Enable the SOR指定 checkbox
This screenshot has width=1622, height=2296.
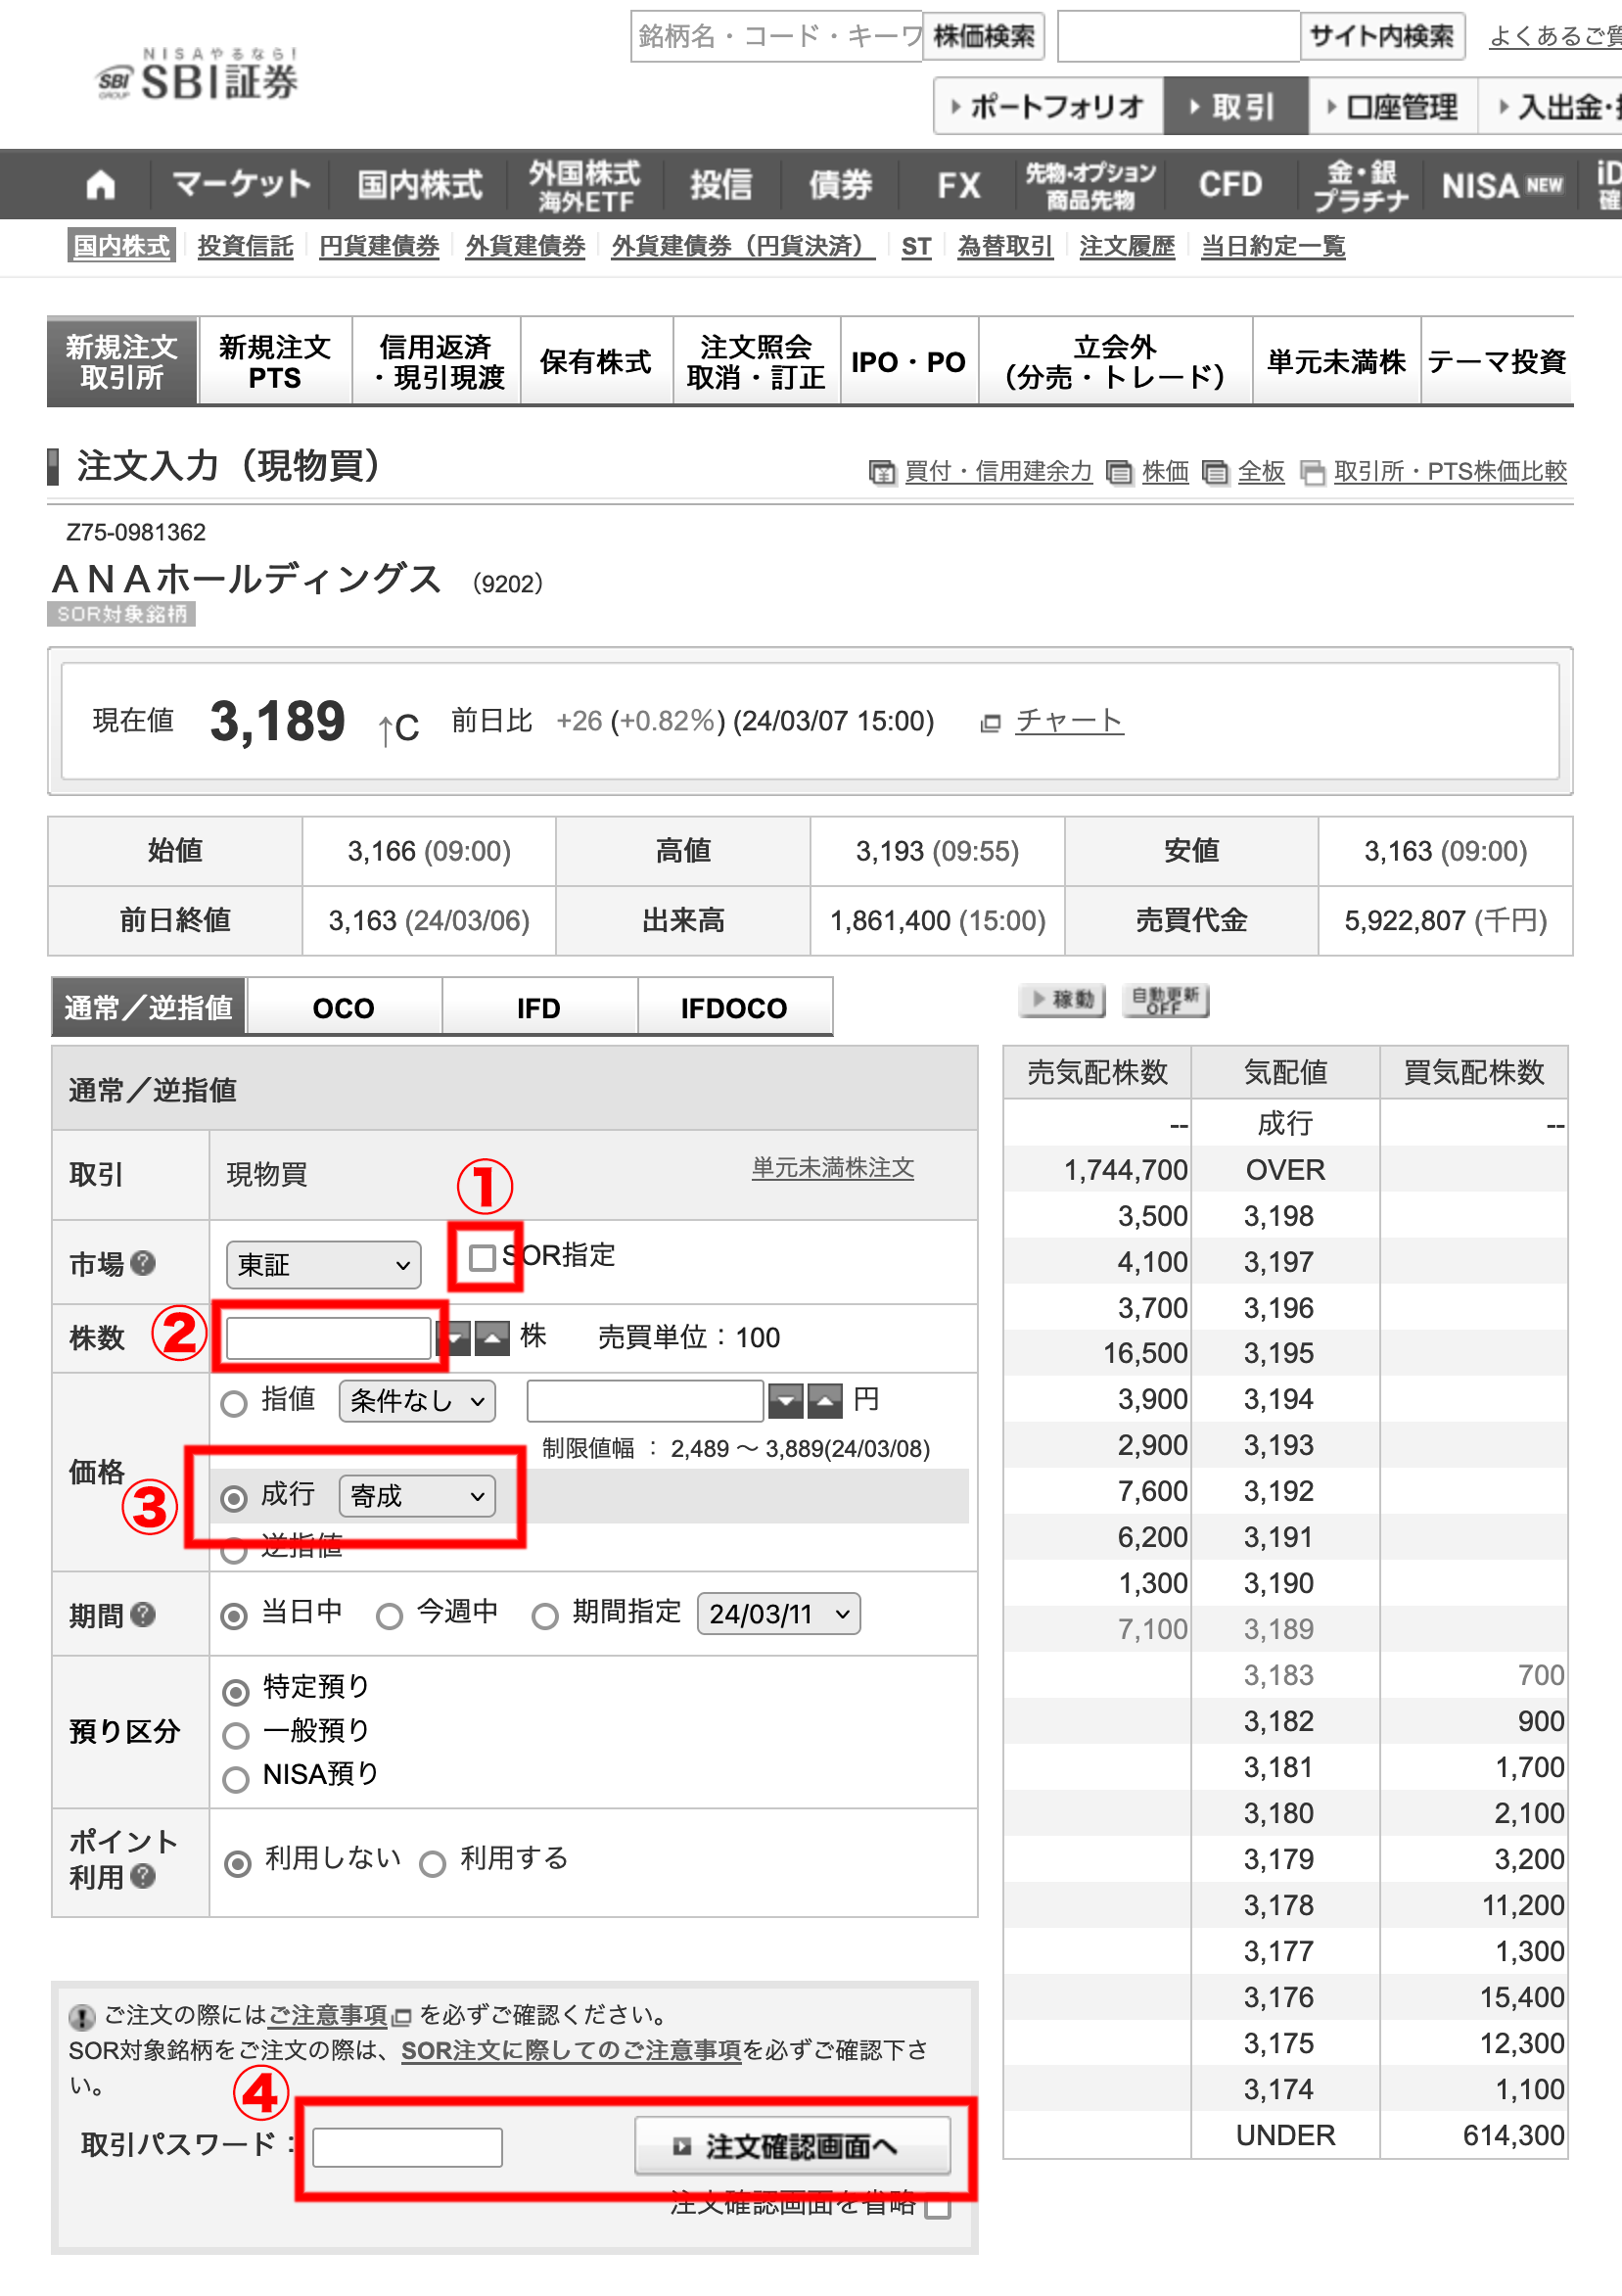tap(484, 1257)
